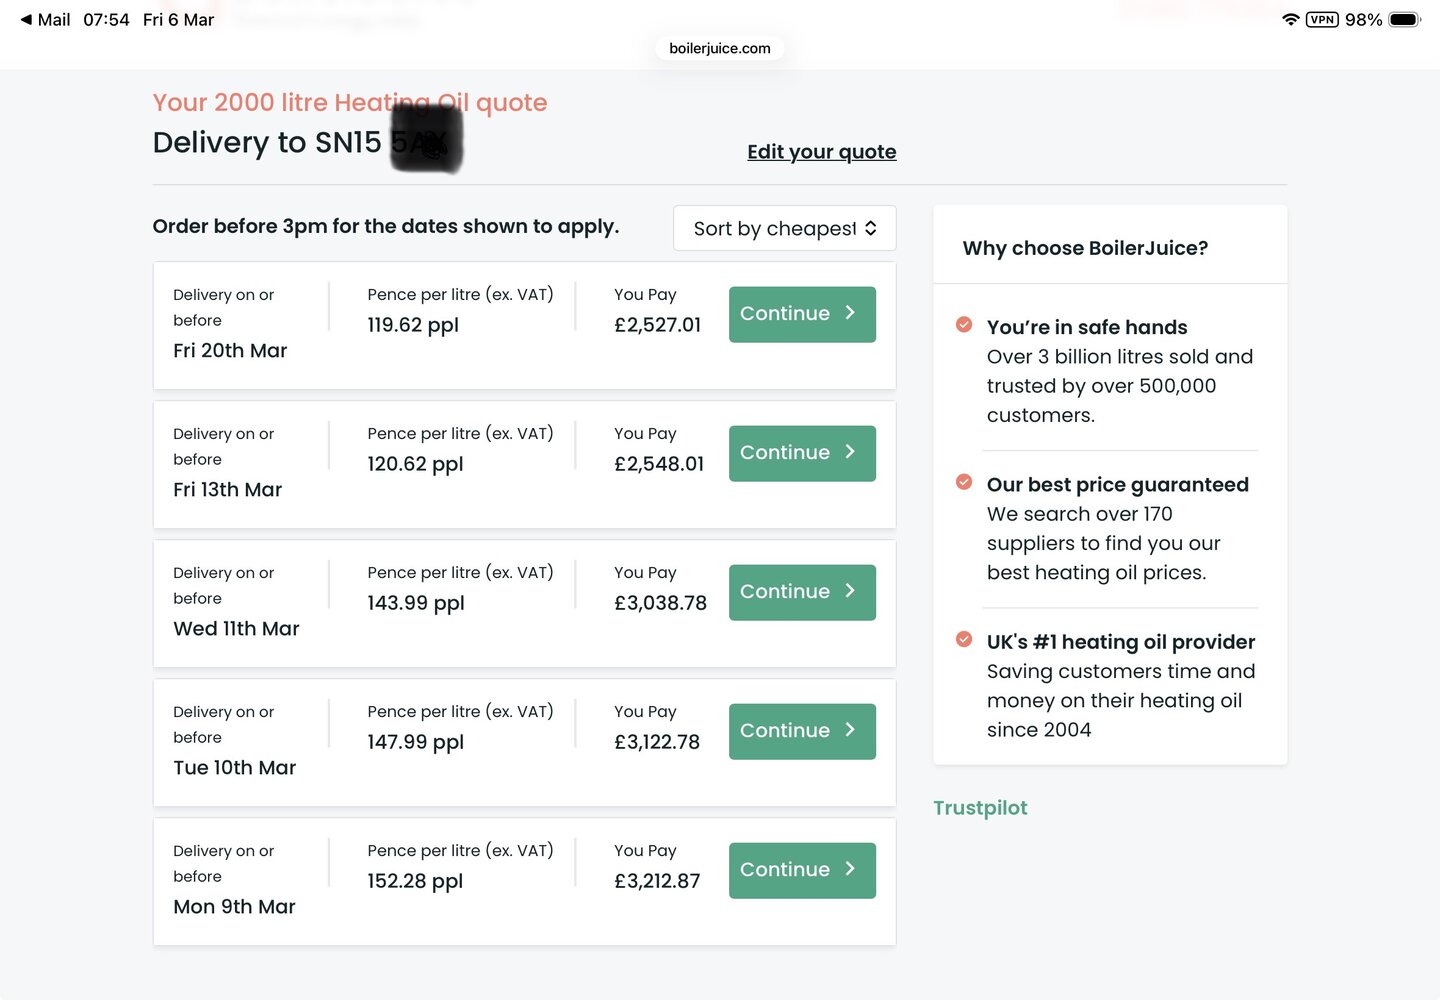
Task: Tap the Wi-Fi status icon
Action: (1290, 20)
